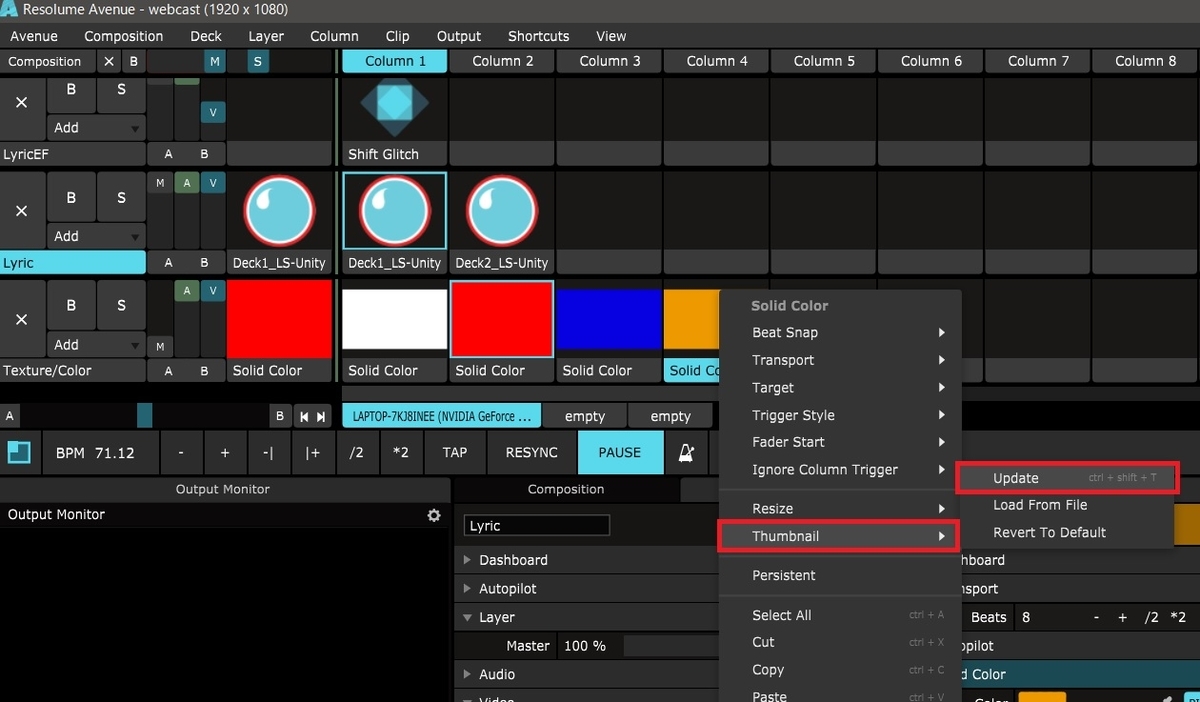Clear the Texture/Color layer with X
Image resolution: width=1200 pixels, height=702 pixels.
[x=22, y=319]
